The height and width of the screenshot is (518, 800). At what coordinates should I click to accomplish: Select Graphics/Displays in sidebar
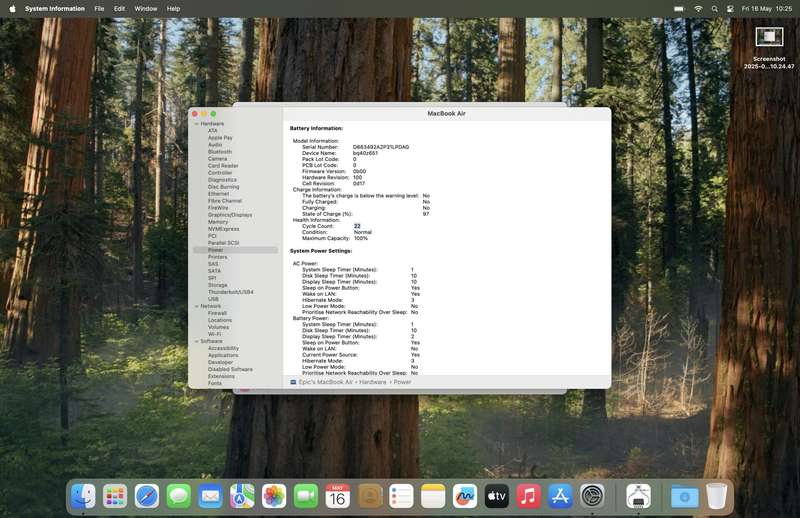[x=230, y=215]
